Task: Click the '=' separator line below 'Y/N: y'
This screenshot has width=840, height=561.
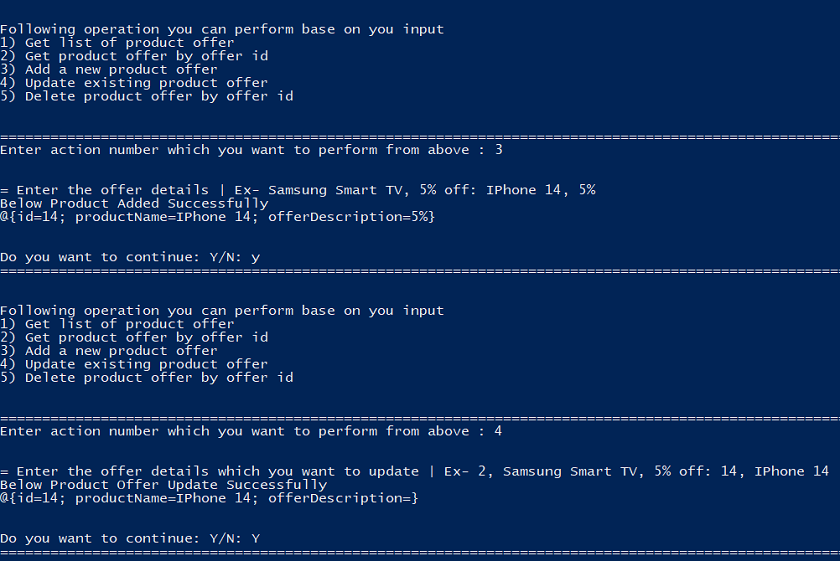Action: point(420,271)
